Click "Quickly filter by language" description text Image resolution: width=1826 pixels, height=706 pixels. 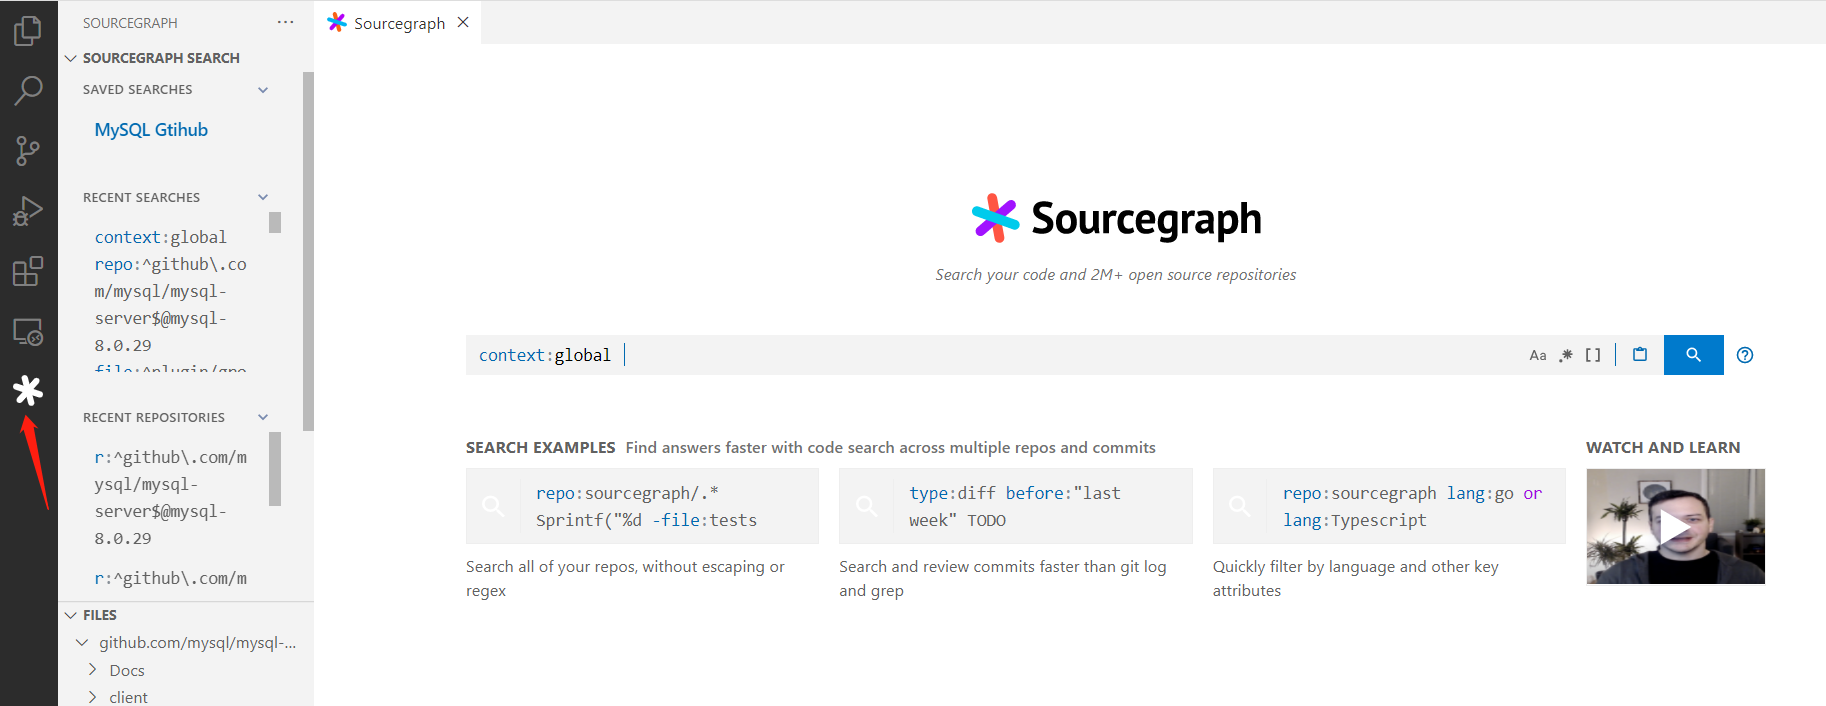tap(1356, 578)
